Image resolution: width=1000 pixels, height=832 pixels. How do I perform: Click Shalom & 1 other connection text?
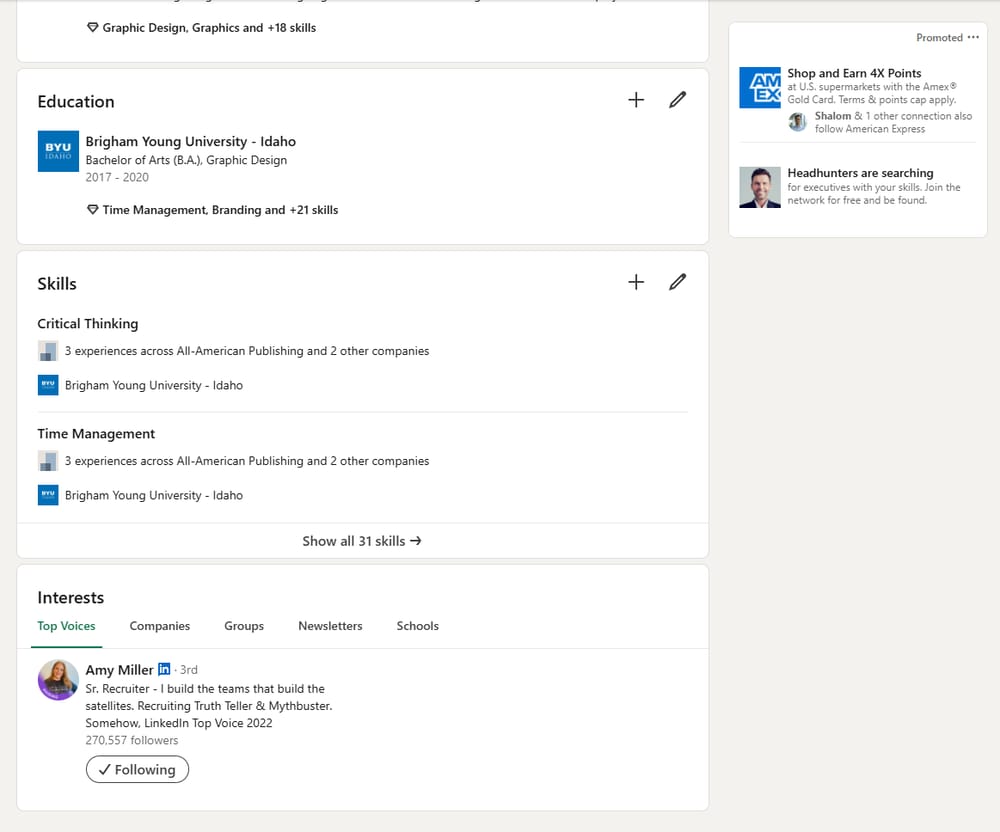coord(893,122)
